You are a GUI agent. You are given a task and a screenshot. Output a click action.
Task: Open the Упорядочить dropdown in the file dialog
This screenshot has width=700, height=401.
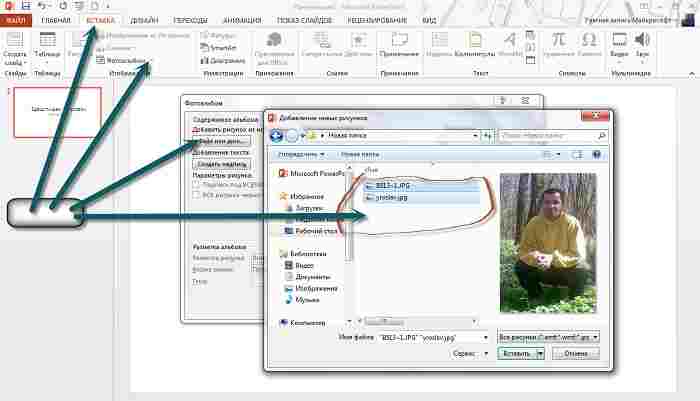click(301, 155)
